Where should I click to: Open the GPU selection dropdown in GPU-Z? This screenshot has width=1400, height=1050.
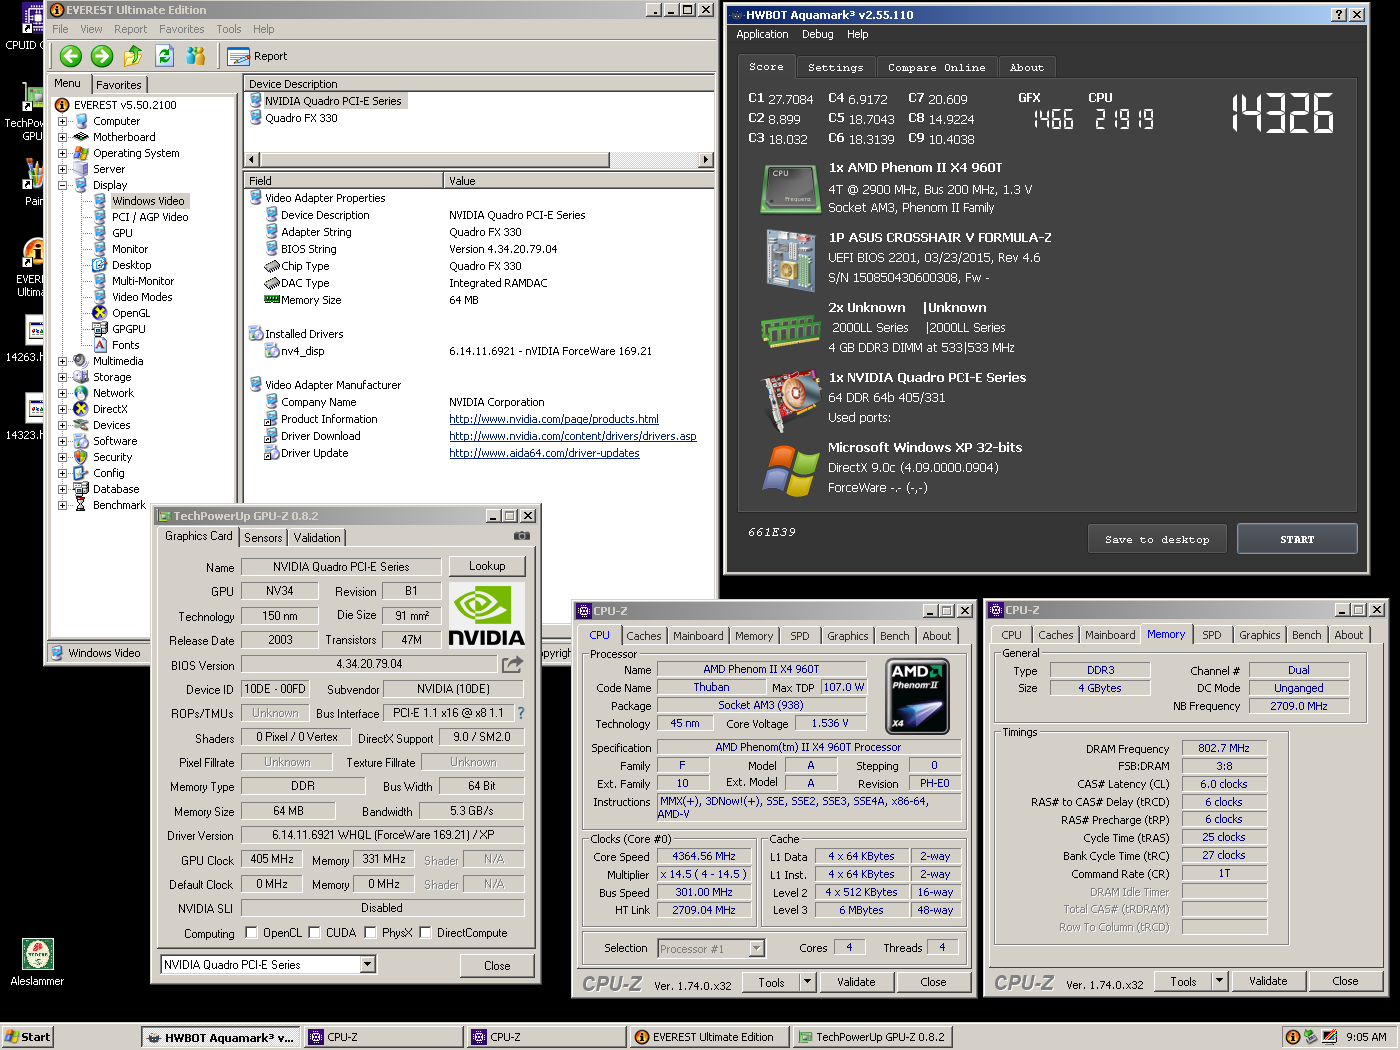[x=368, y=964]
